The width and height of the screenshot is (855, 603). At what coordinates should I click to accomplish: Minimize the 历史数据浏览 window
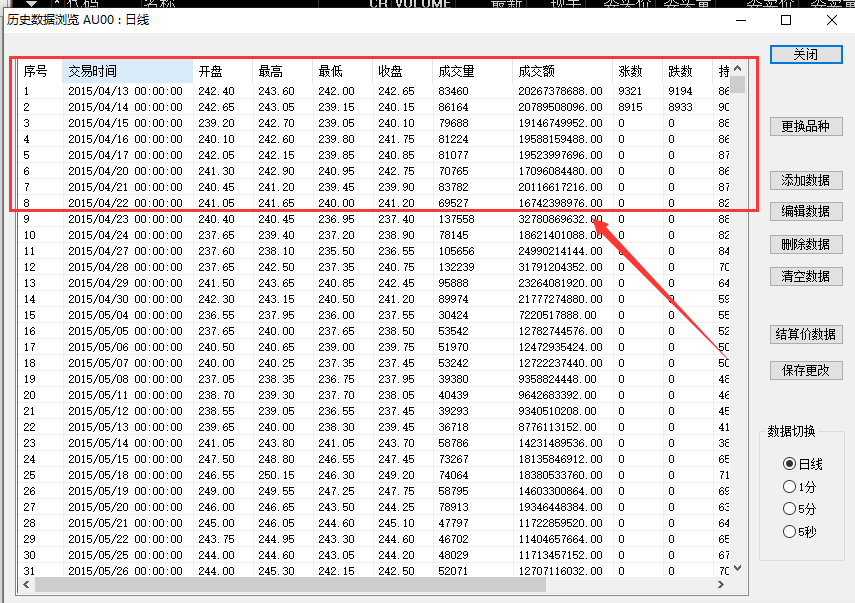click(741, 20)
